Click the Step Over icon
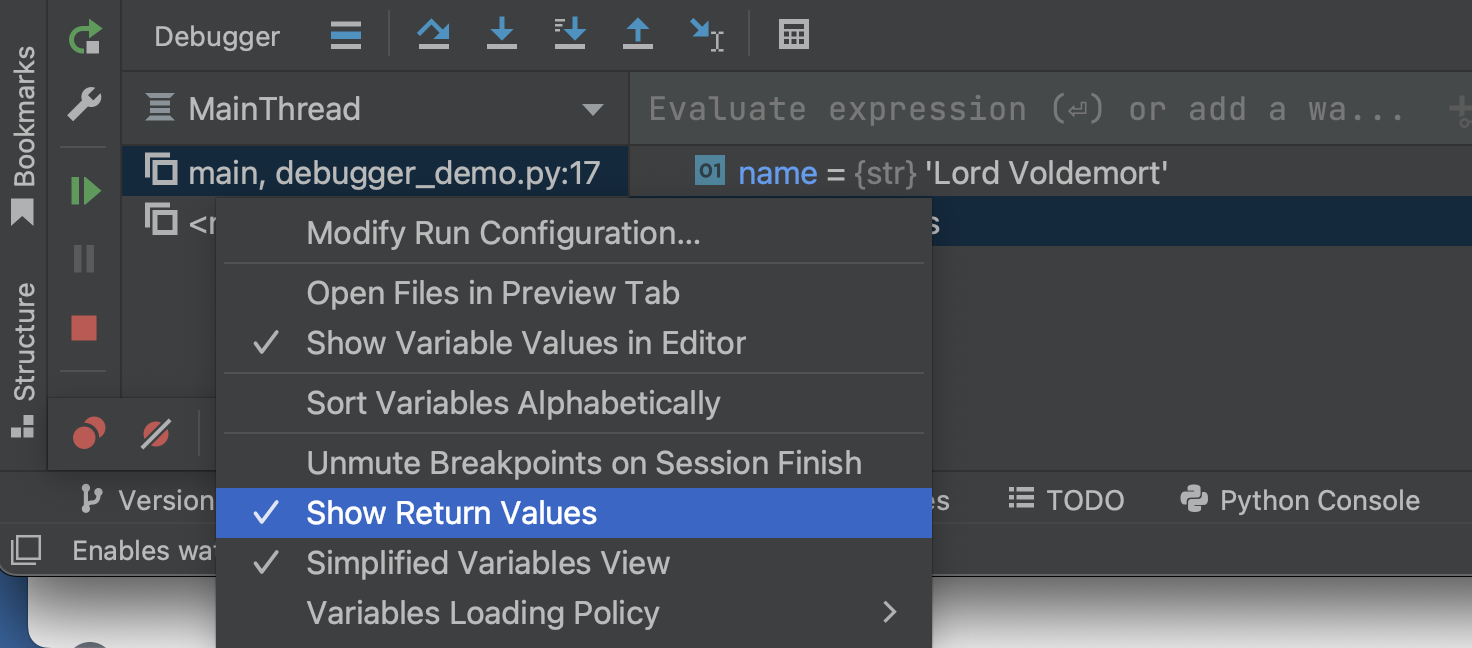 click(x=433, y=34)
